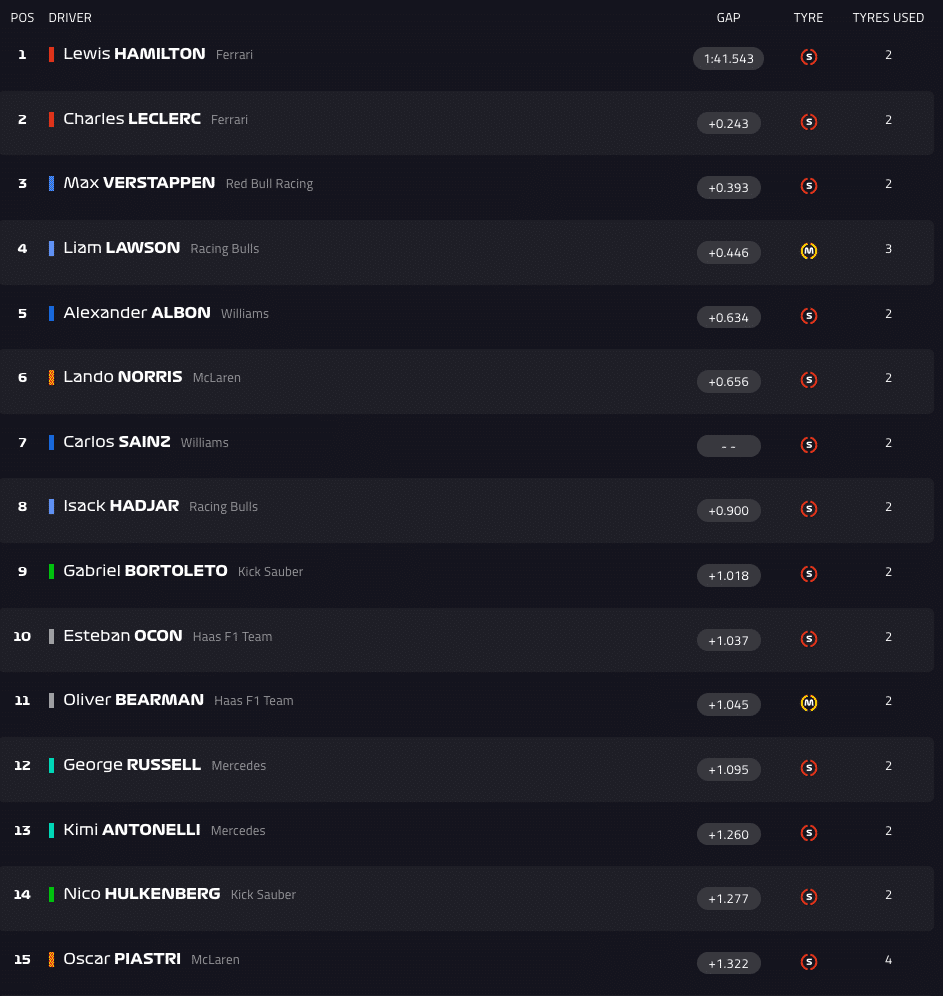943x996 pixels.
Task: Click Leclerc's +0.243 gap badge
Action: pyautogui.click(x=728, y=123)
